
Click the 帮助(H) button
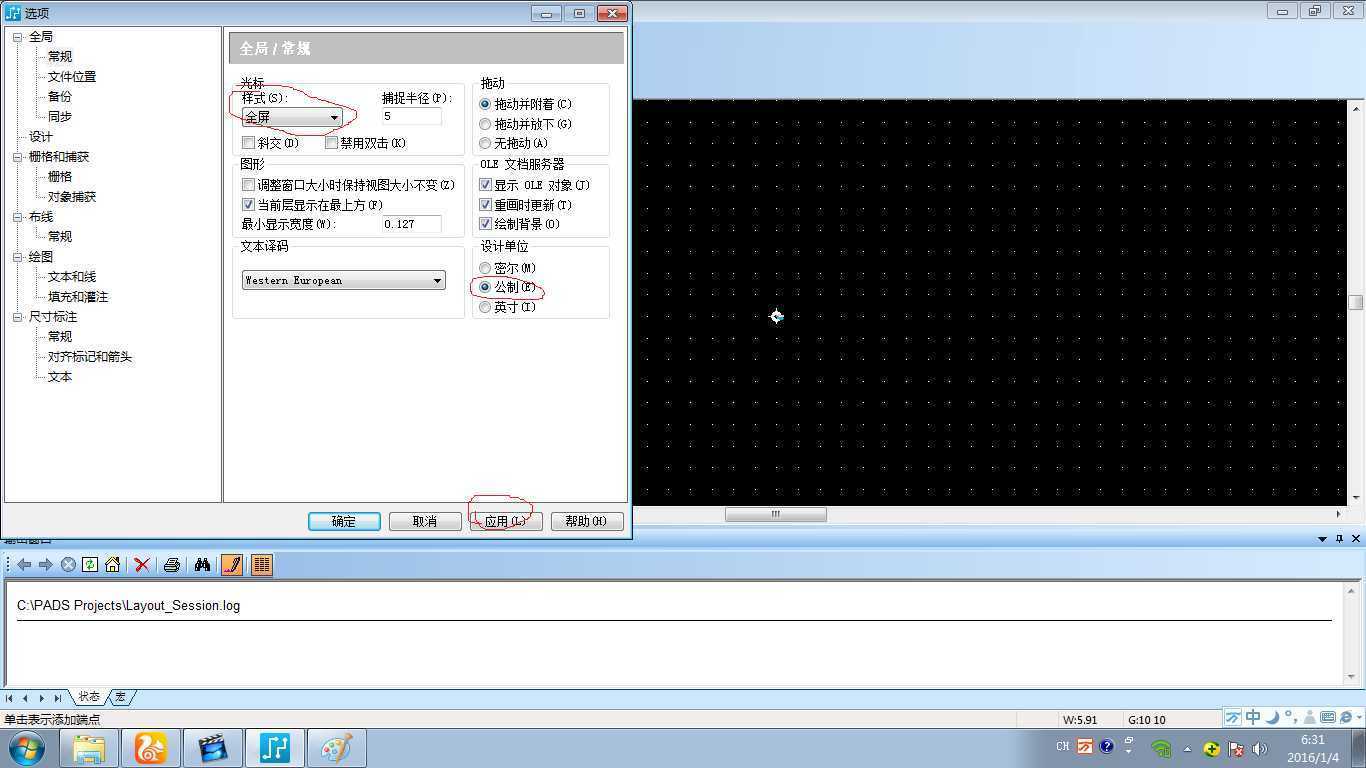587,521
